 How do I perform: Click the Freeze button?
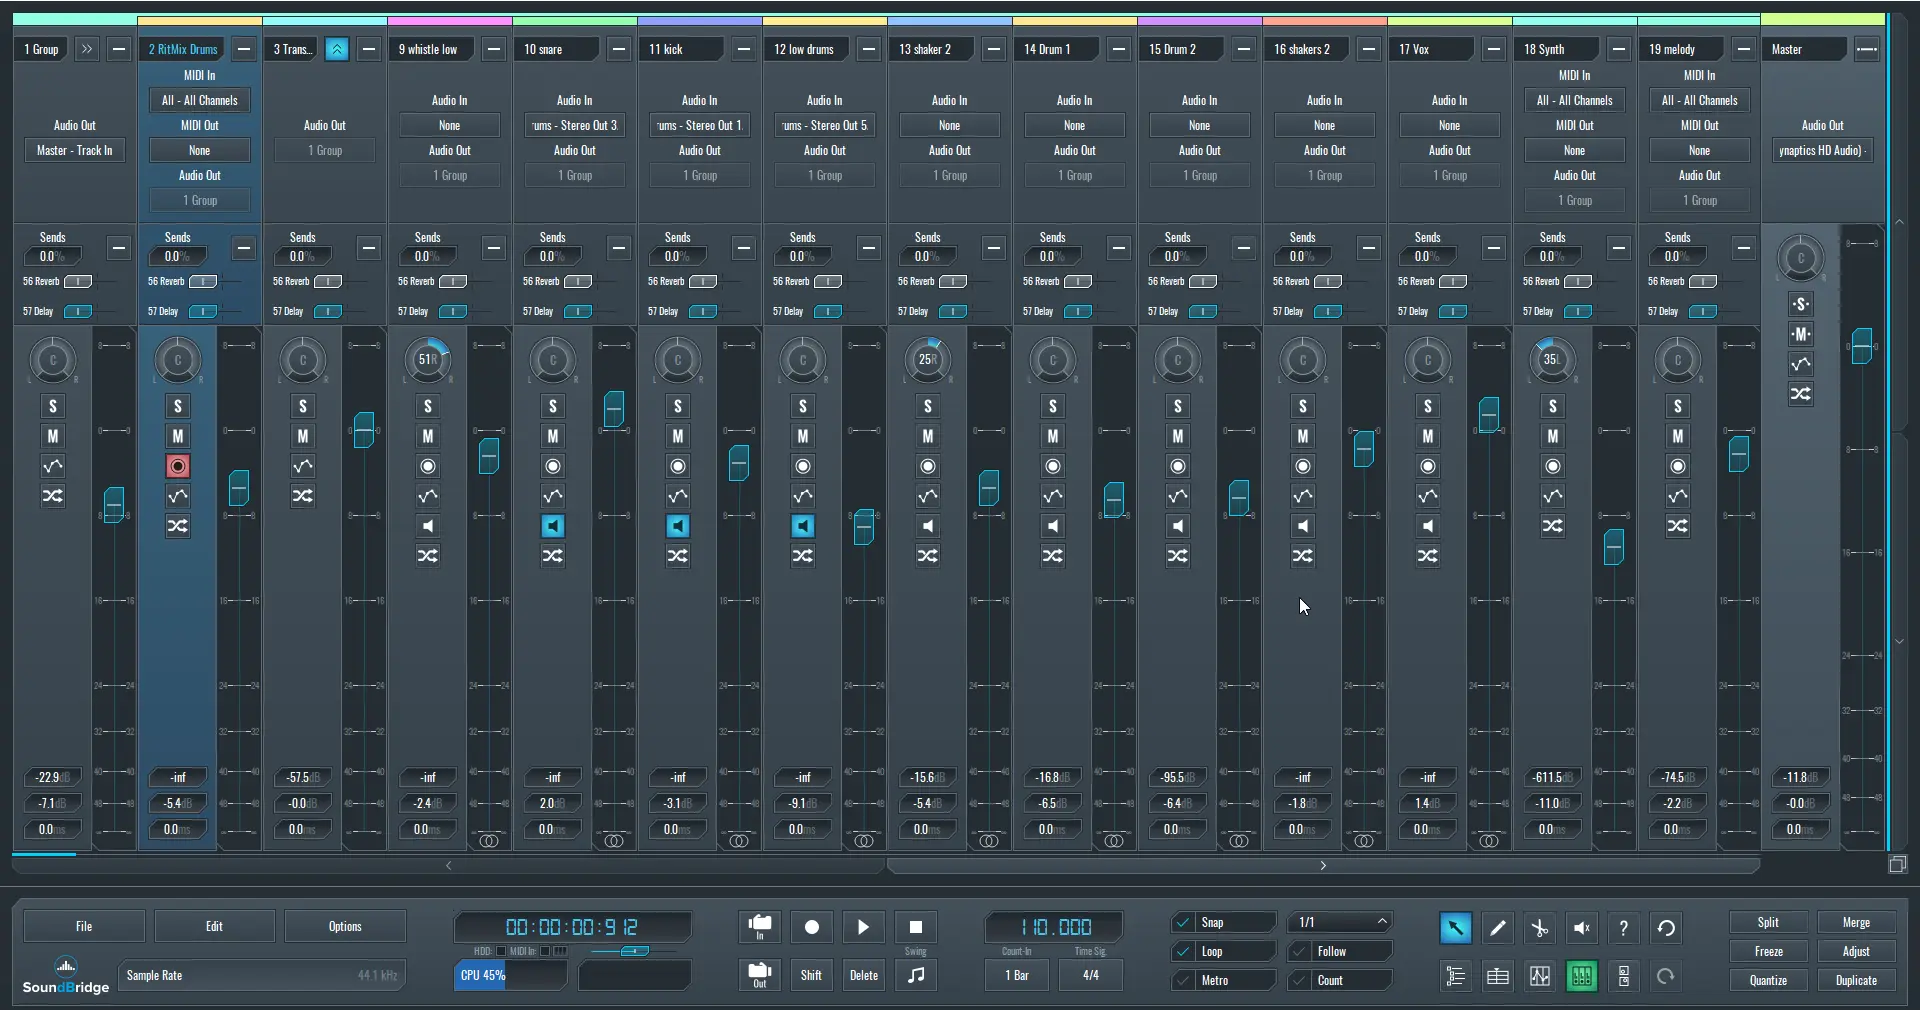tap(1768, 952)
